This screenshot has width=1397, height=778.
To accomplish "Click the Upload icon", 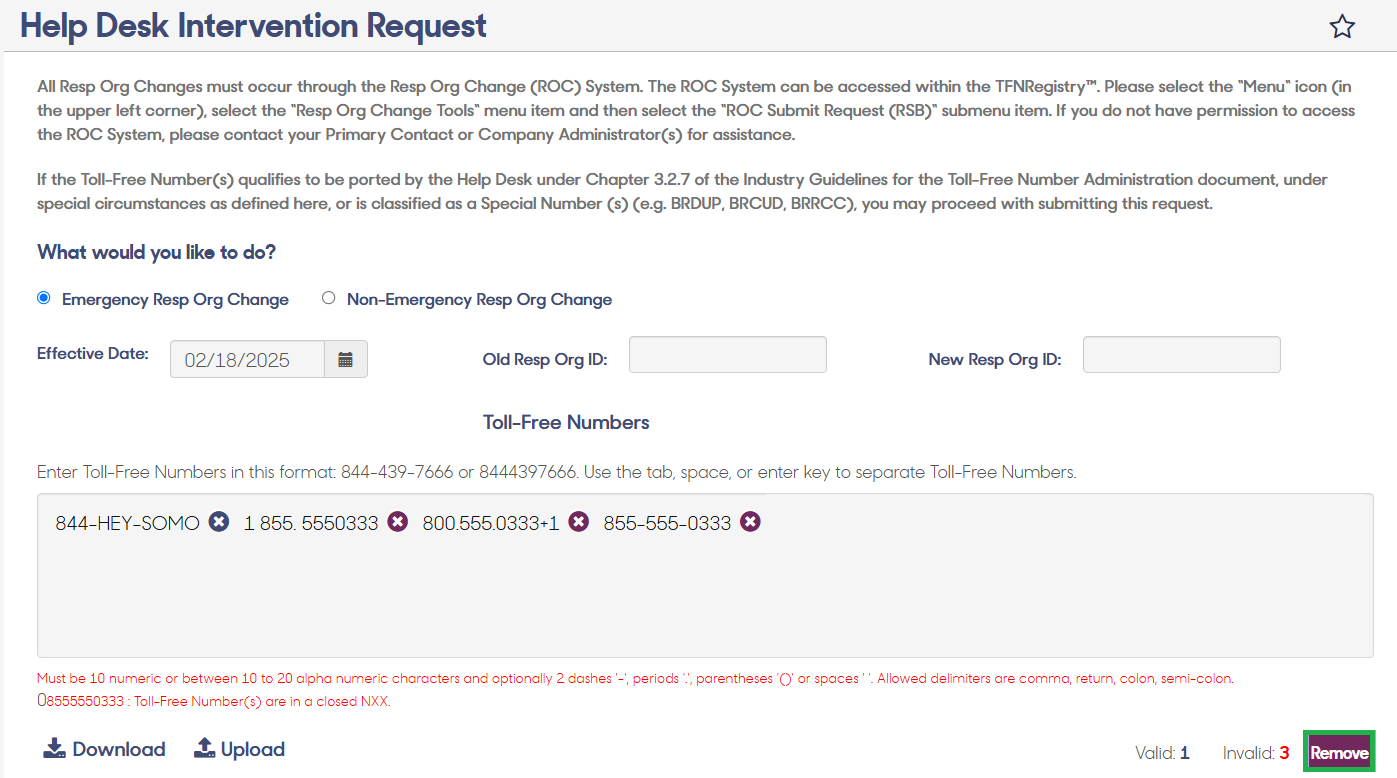I will (204, 749).
